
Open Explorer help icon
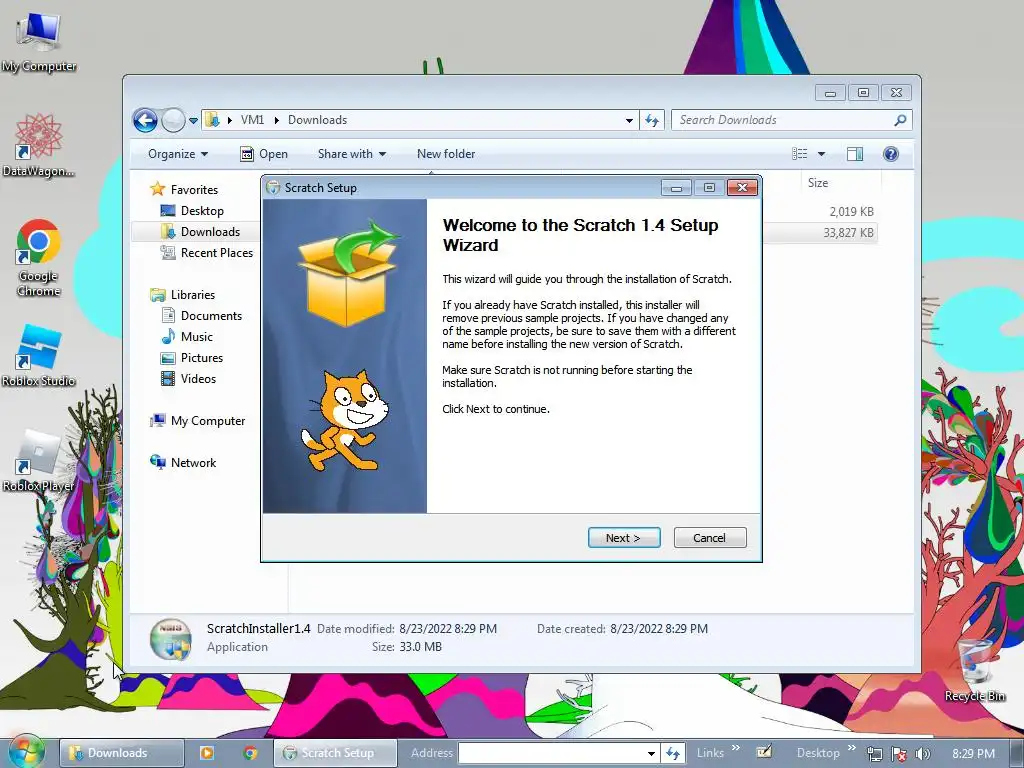891,153
